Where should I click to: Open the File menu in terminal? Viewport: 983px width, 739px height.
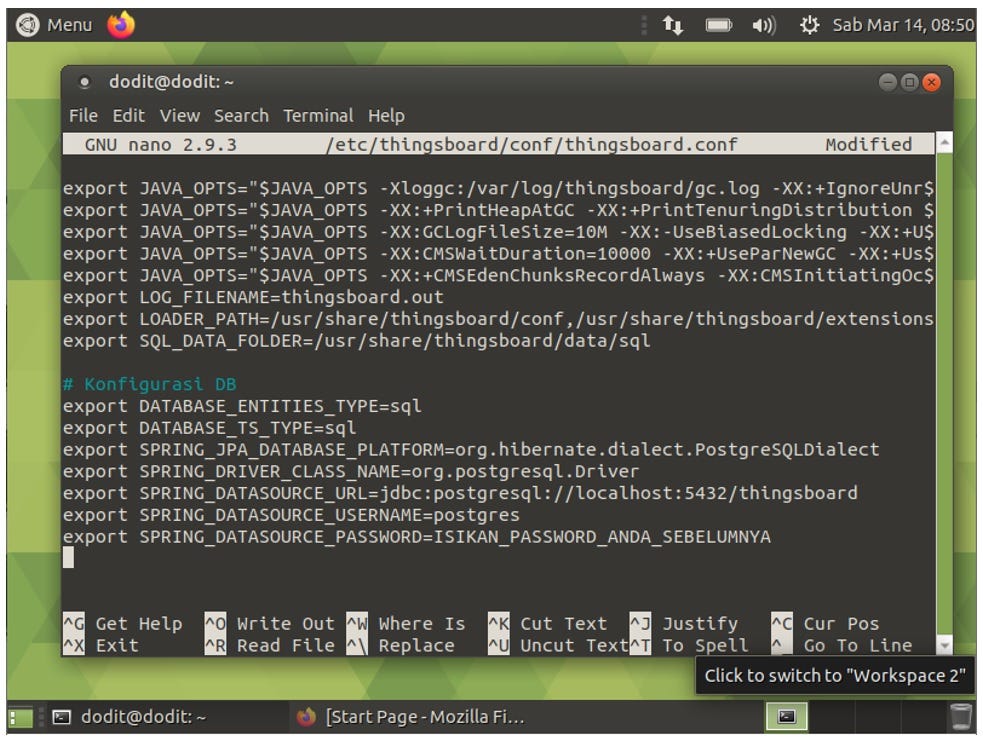pos(83,116)
